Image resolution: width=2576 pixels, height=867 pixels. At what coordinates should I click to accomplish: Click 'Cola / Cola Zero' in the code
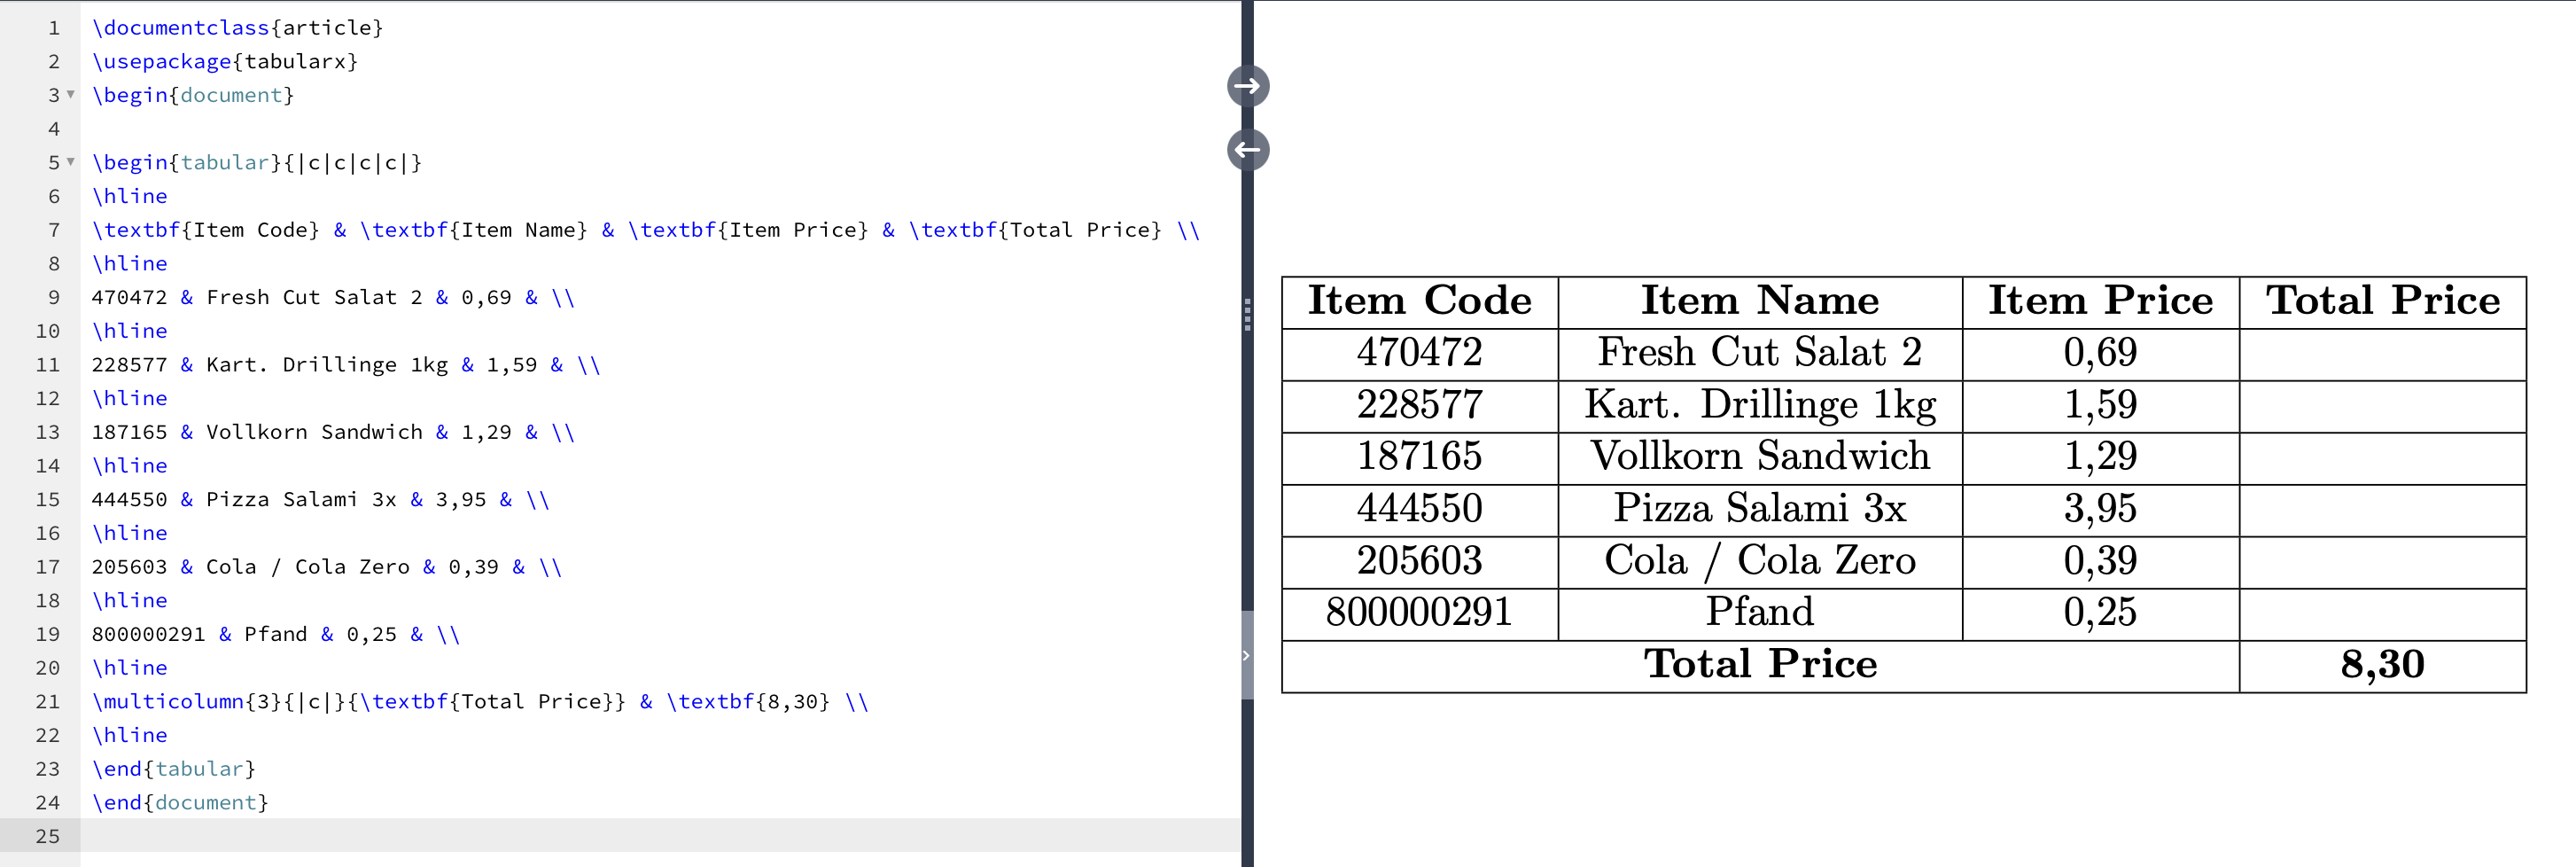click(308, 567)
